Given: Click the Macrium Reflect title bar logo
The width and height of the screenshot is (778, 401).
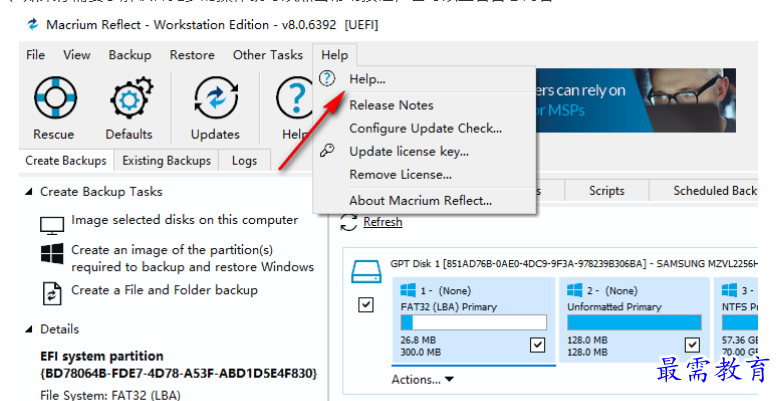Looking at the screenshot, I should (33, 24).
